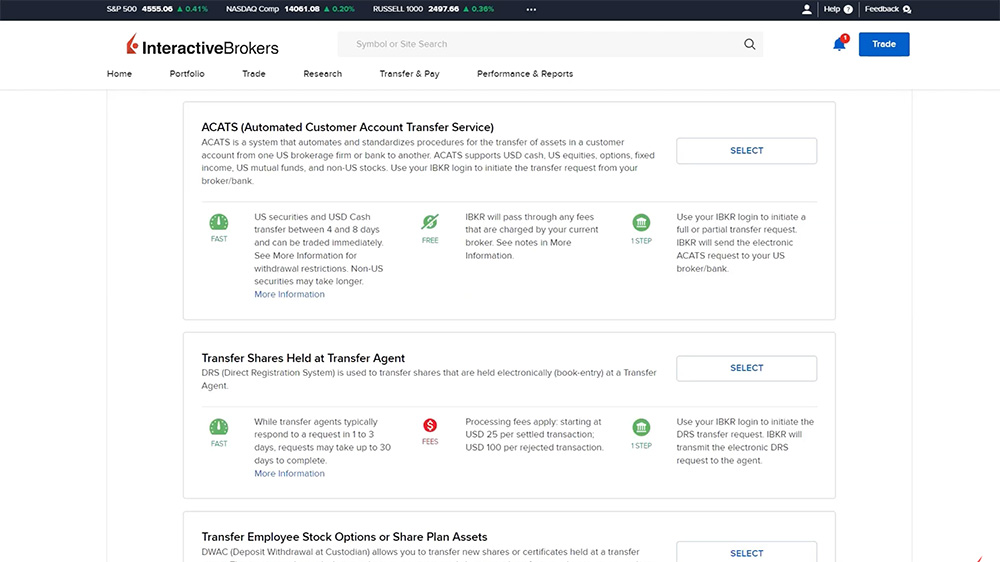Open the Performance & Reports menu
This screenshot has height=562, width=1000.
pos(525,74)
